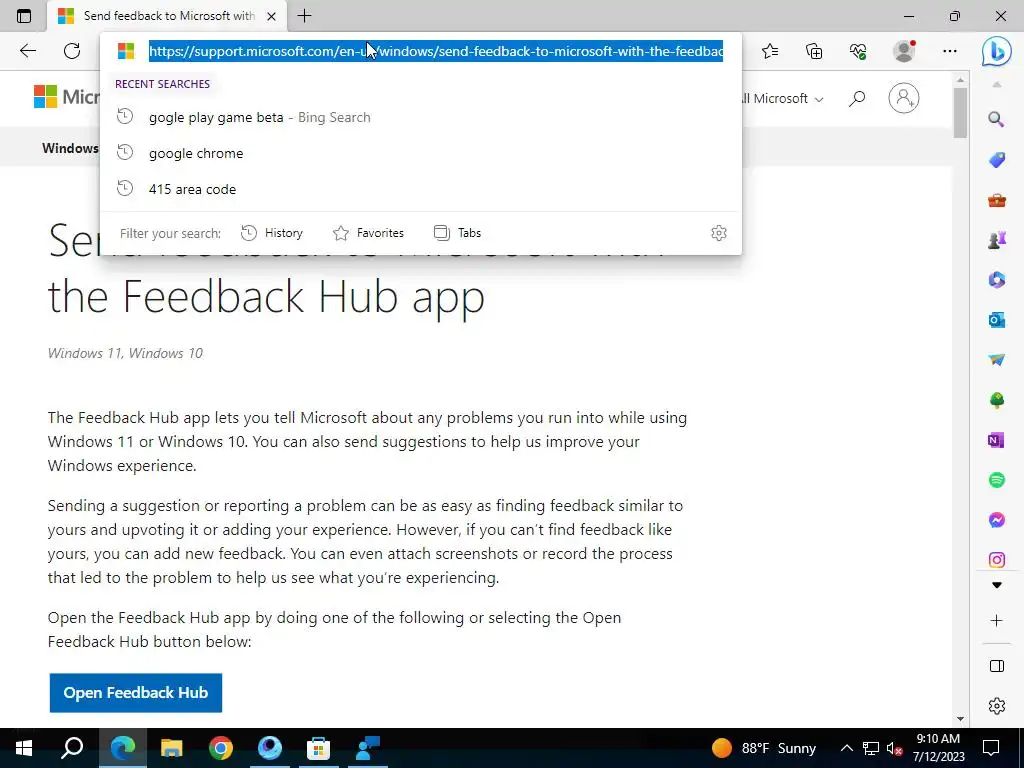Open sidebar E-tree icon
This screenshot has height=768, width=1024.
pos(997,400)
